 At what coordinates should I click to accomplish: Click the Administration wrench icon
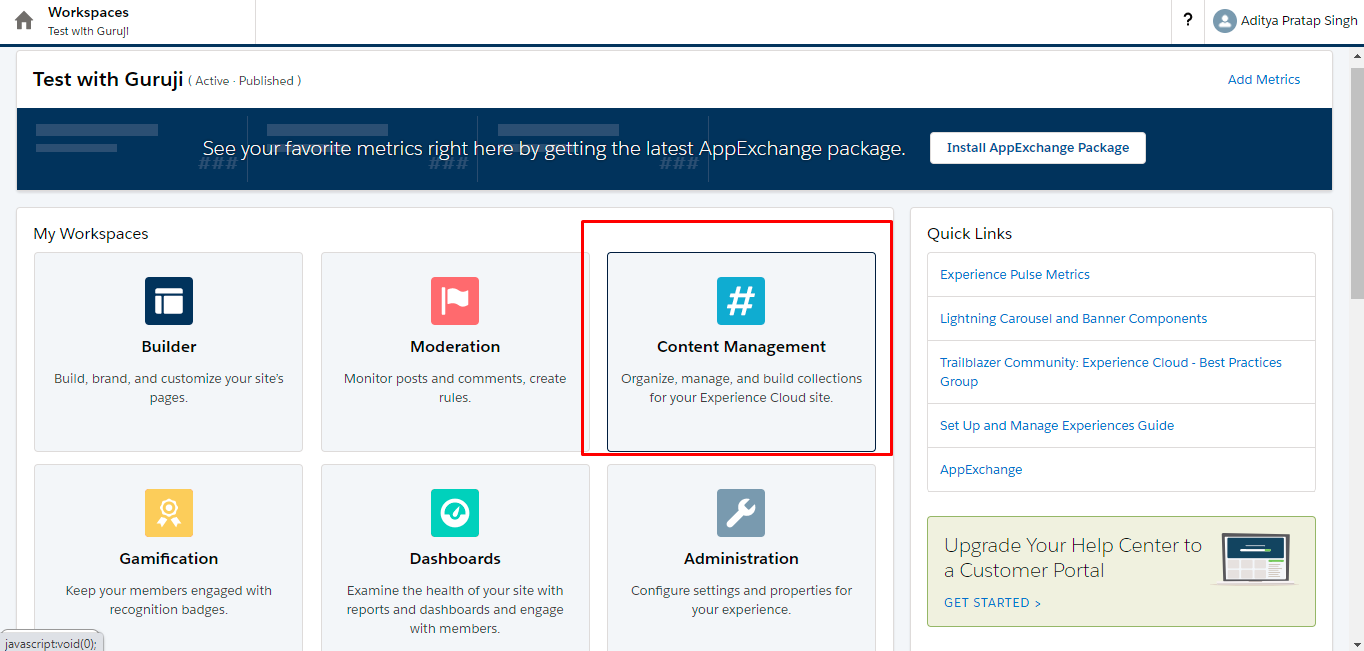[x=741, y=513]
